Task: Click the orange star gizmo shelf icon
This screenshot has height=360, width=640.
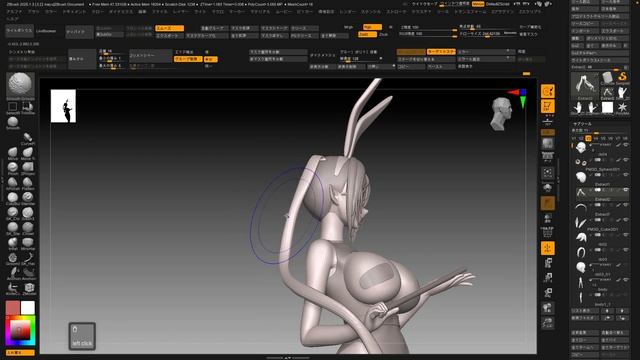Action: [x=548, y=248]
